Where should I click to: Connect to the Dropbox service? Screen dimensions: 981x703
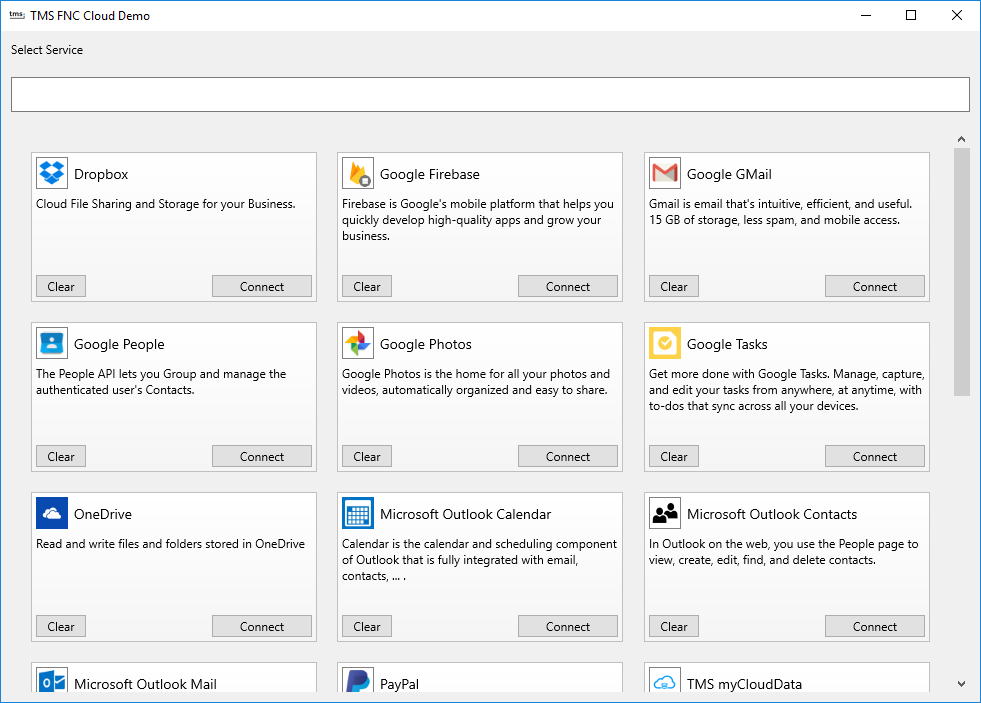click(262, 286)
